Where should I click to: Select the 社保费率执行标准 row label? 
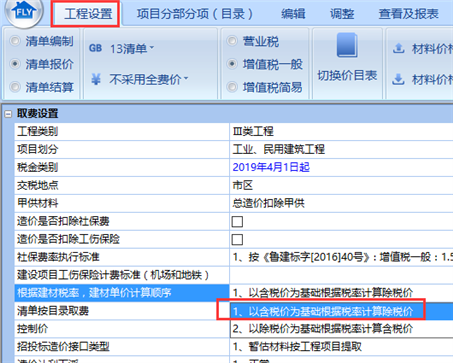click(58, 257)
